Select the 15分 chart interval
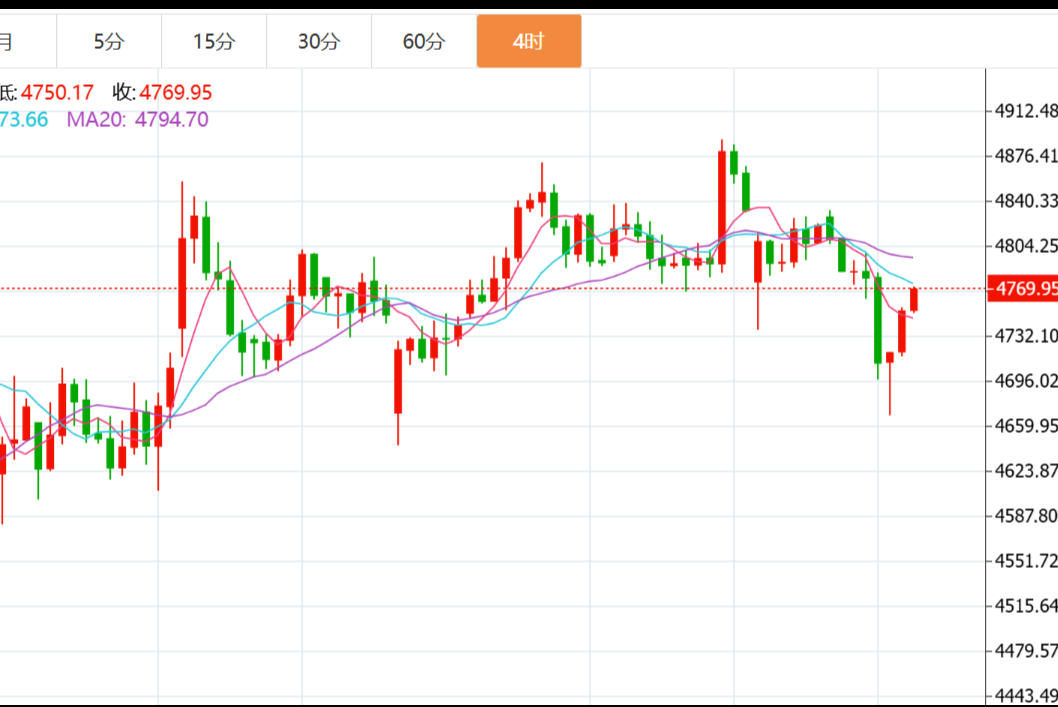This screenshot has width=1058, height=707. [x=214, y=41]
